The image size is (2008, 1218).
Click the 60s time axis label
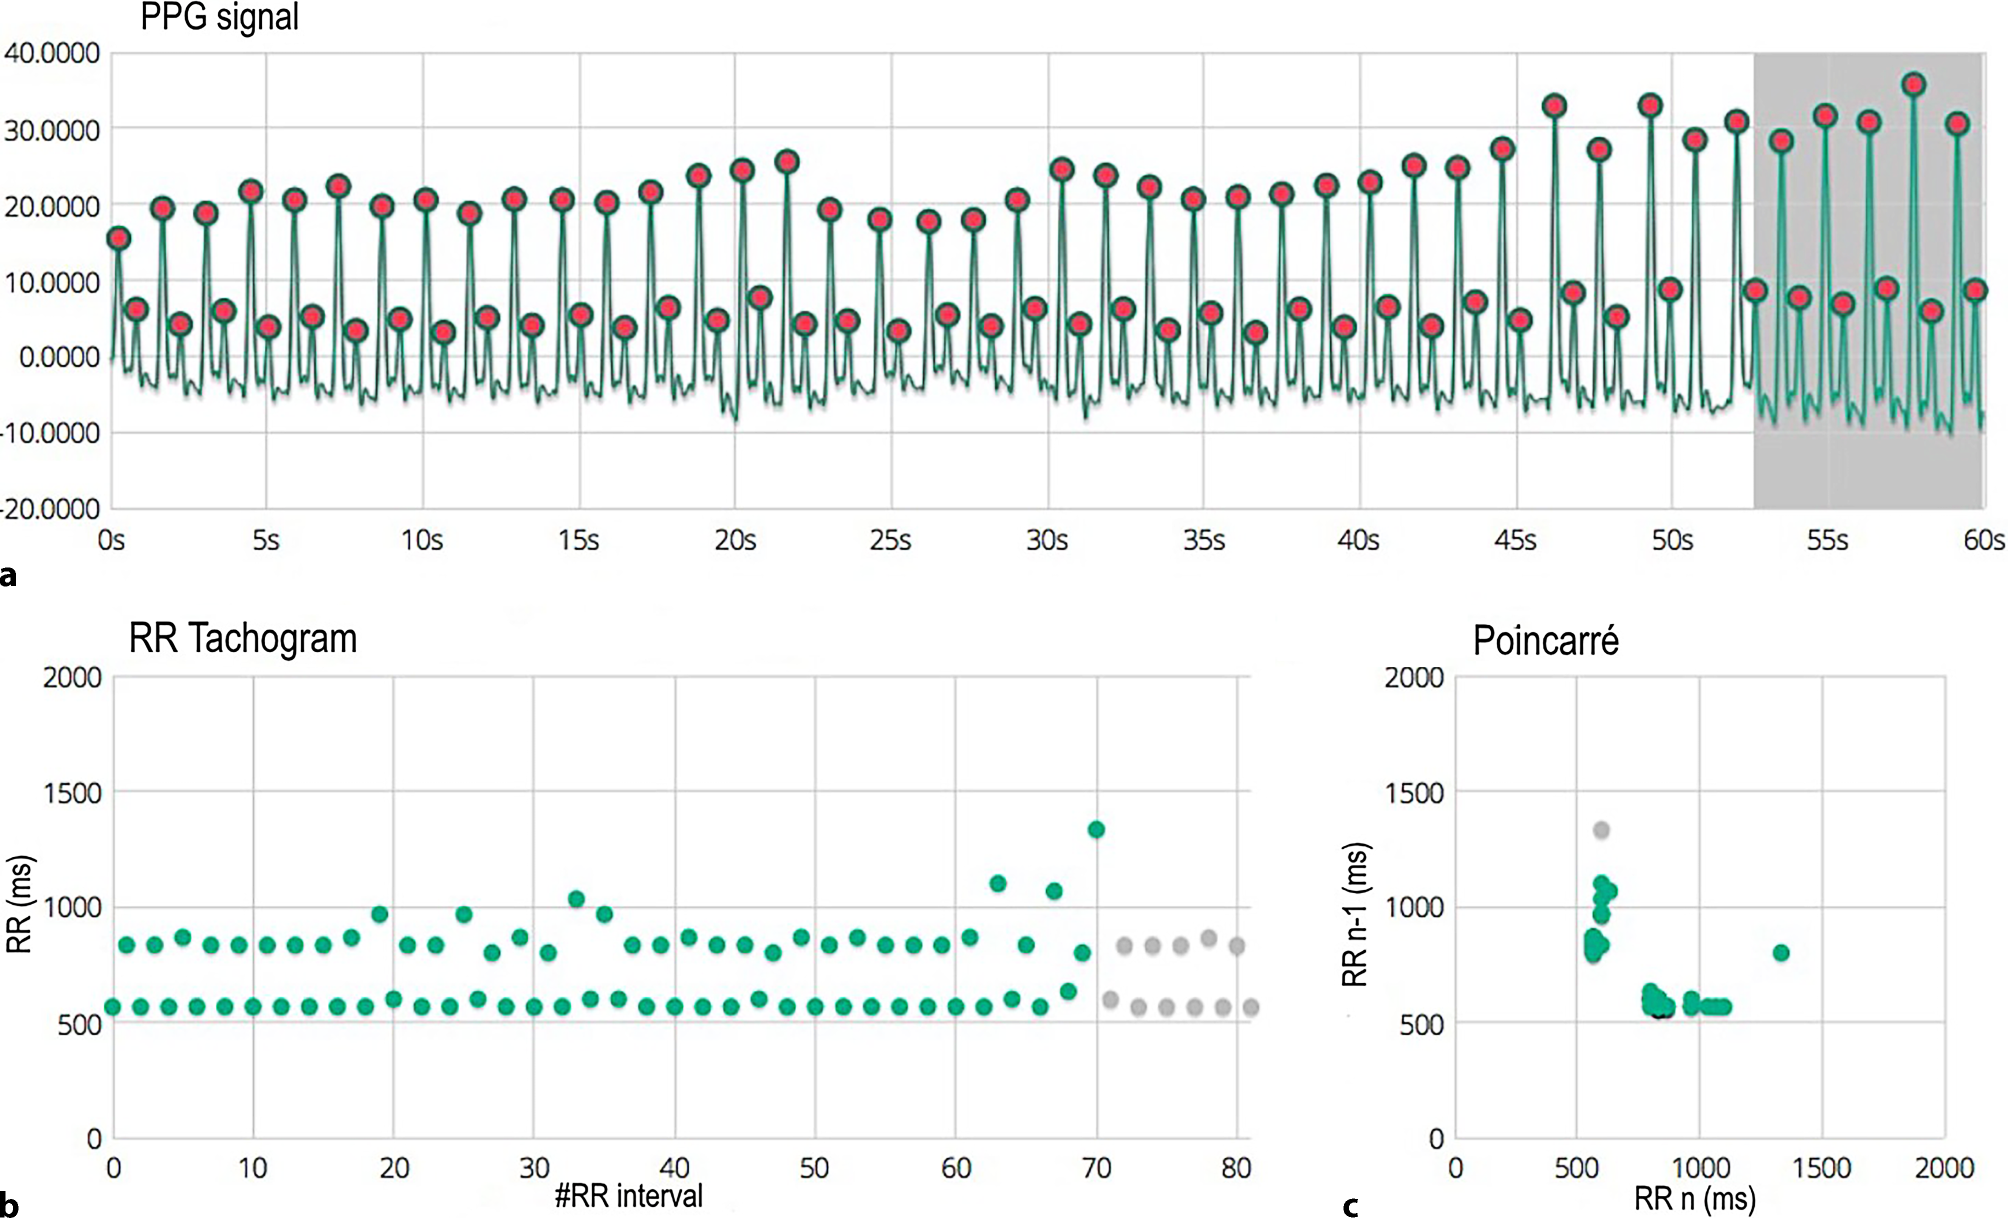click(1984, 541)
